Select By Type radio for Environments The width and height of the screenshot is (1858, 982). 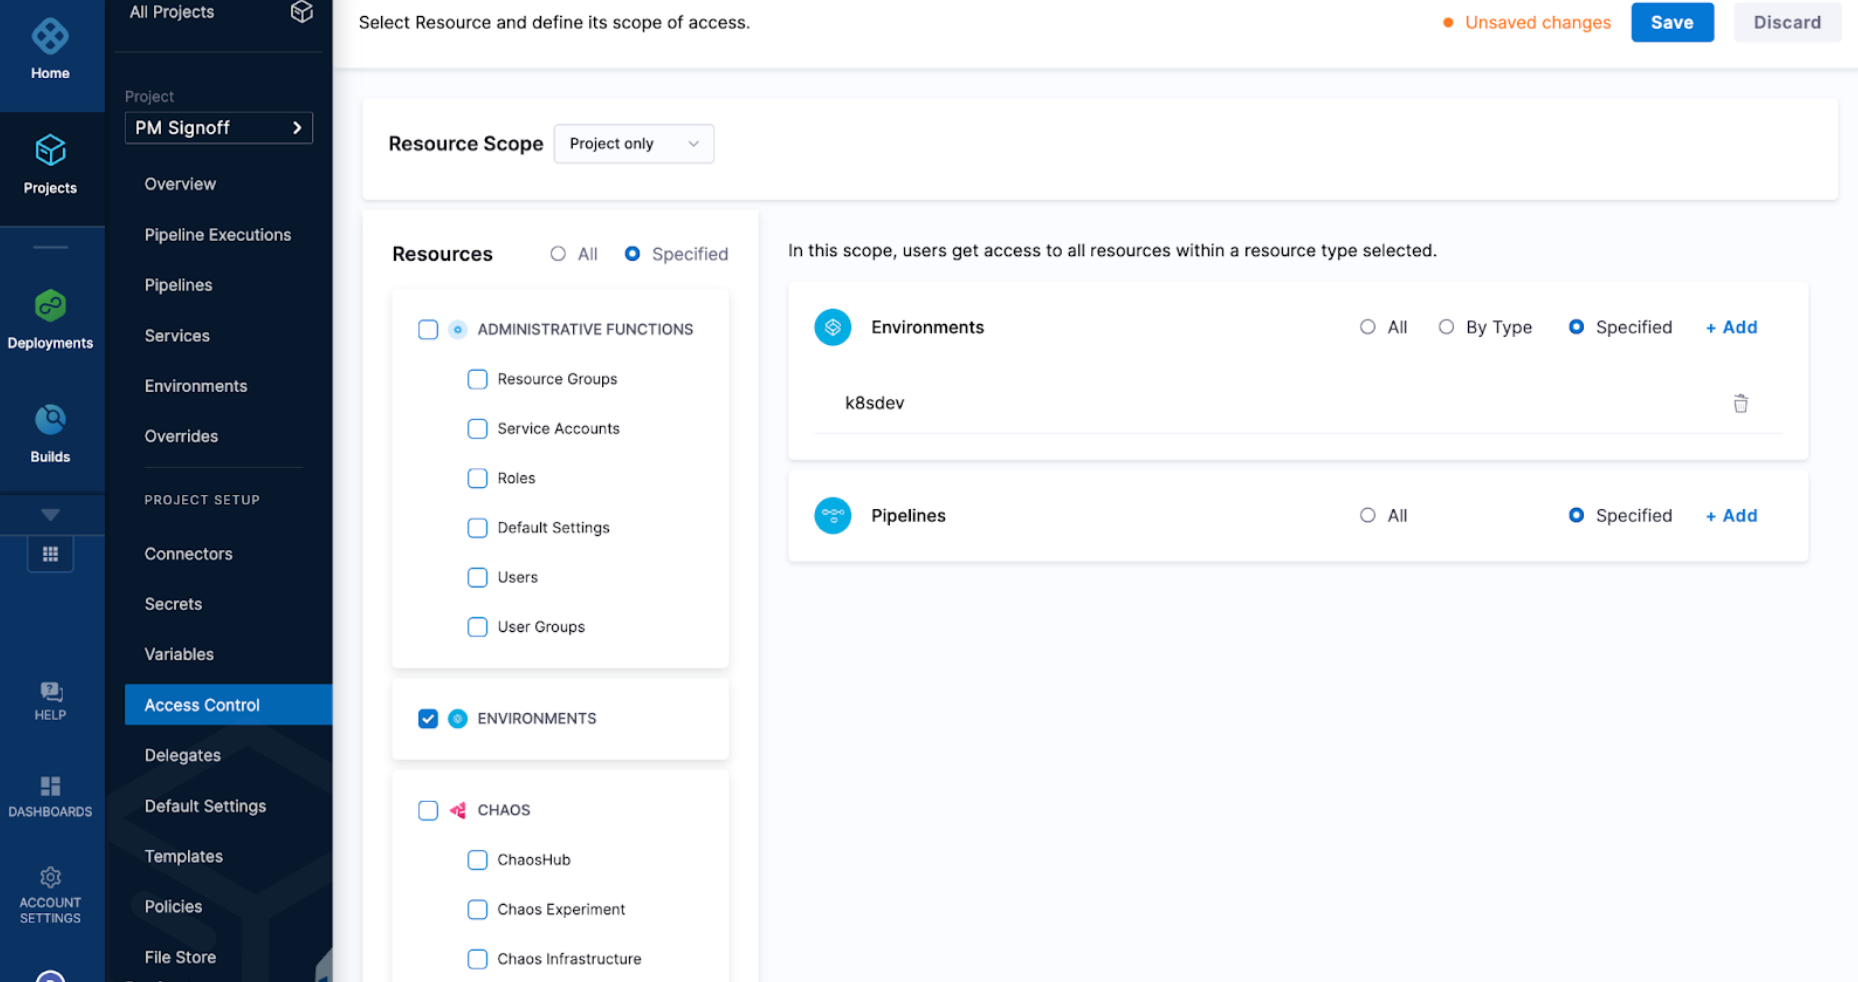(x=1446, y=327)
